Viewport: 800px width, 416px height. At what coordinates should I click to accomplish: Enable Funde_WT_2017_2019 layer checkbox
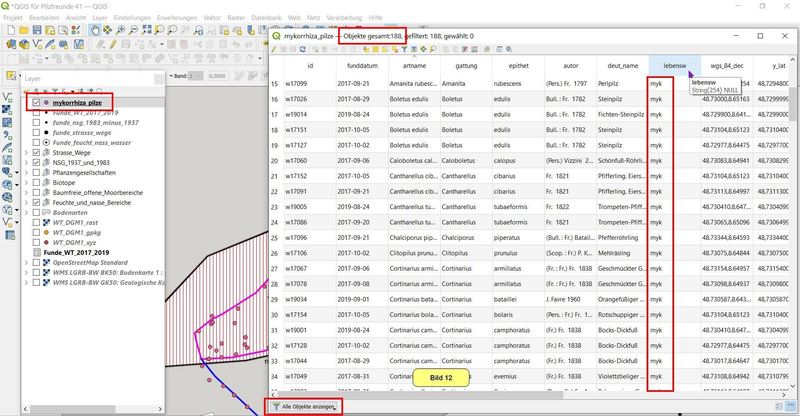click(x=36, y=113)
